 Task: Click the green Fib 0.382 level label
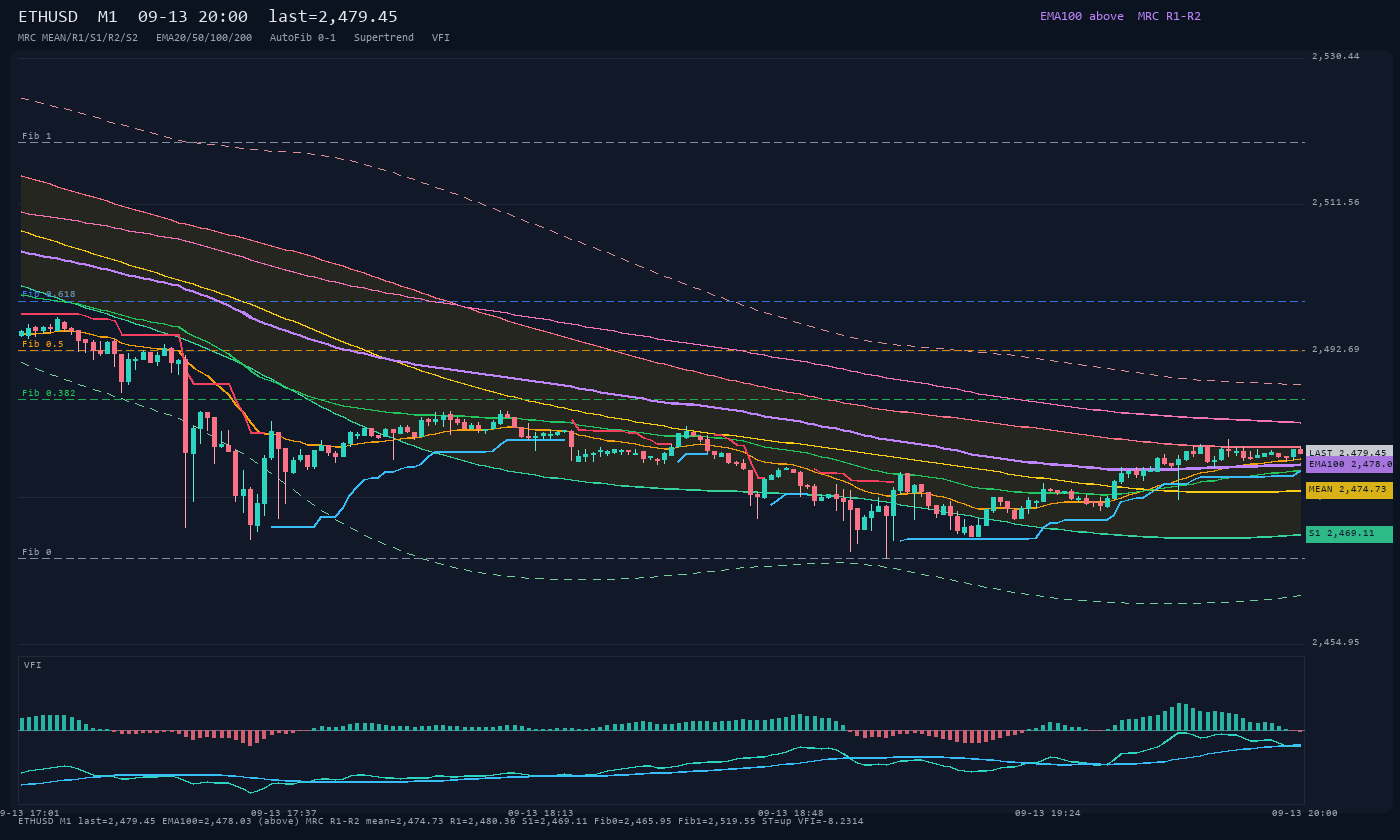tap(49, 393)
